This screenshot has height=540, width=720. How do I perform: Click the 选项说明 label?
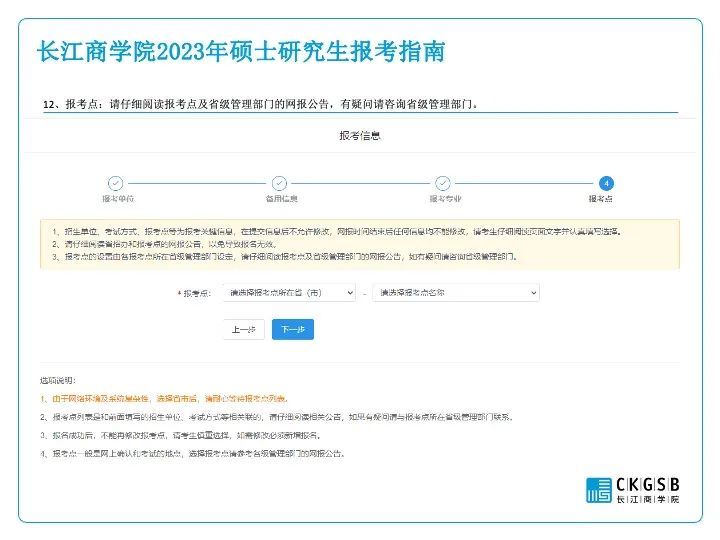click(x=57, y=380)
